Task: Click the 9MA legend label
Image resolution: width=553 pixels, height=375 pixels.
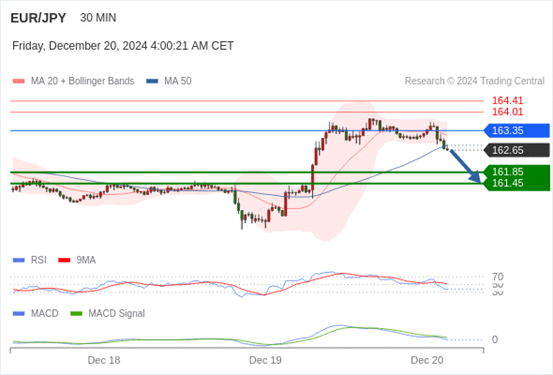Action: pos(86,260)
